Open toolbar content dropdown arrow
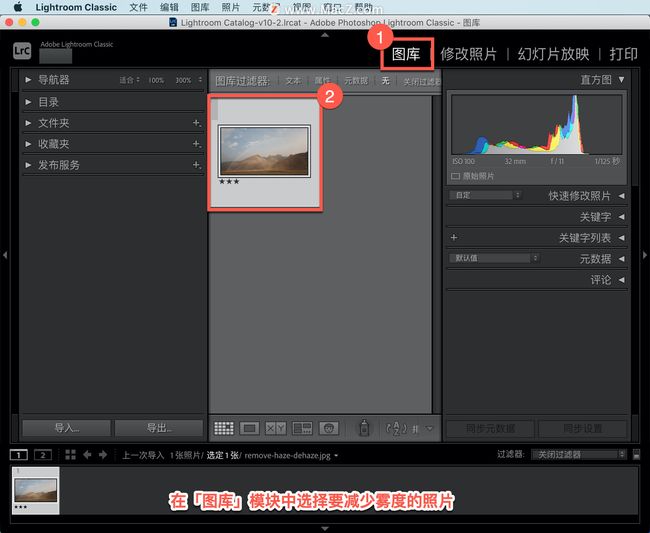The width and height of the screenshot is (650, 533). coord(429,429)
